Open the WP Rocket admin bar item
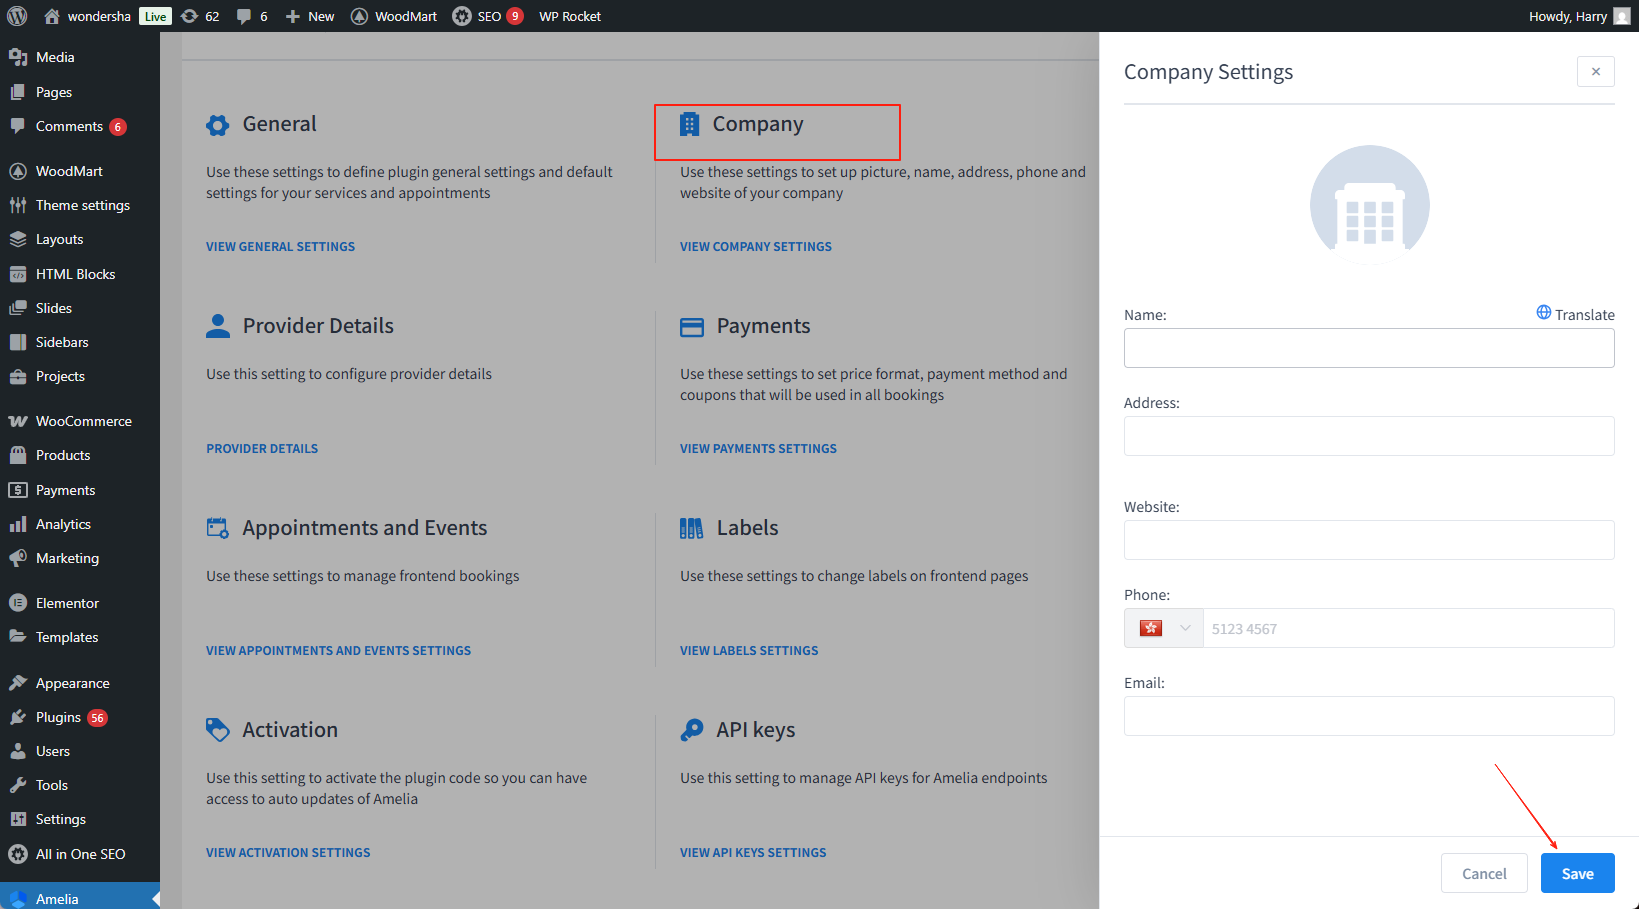 pos(570,16)
